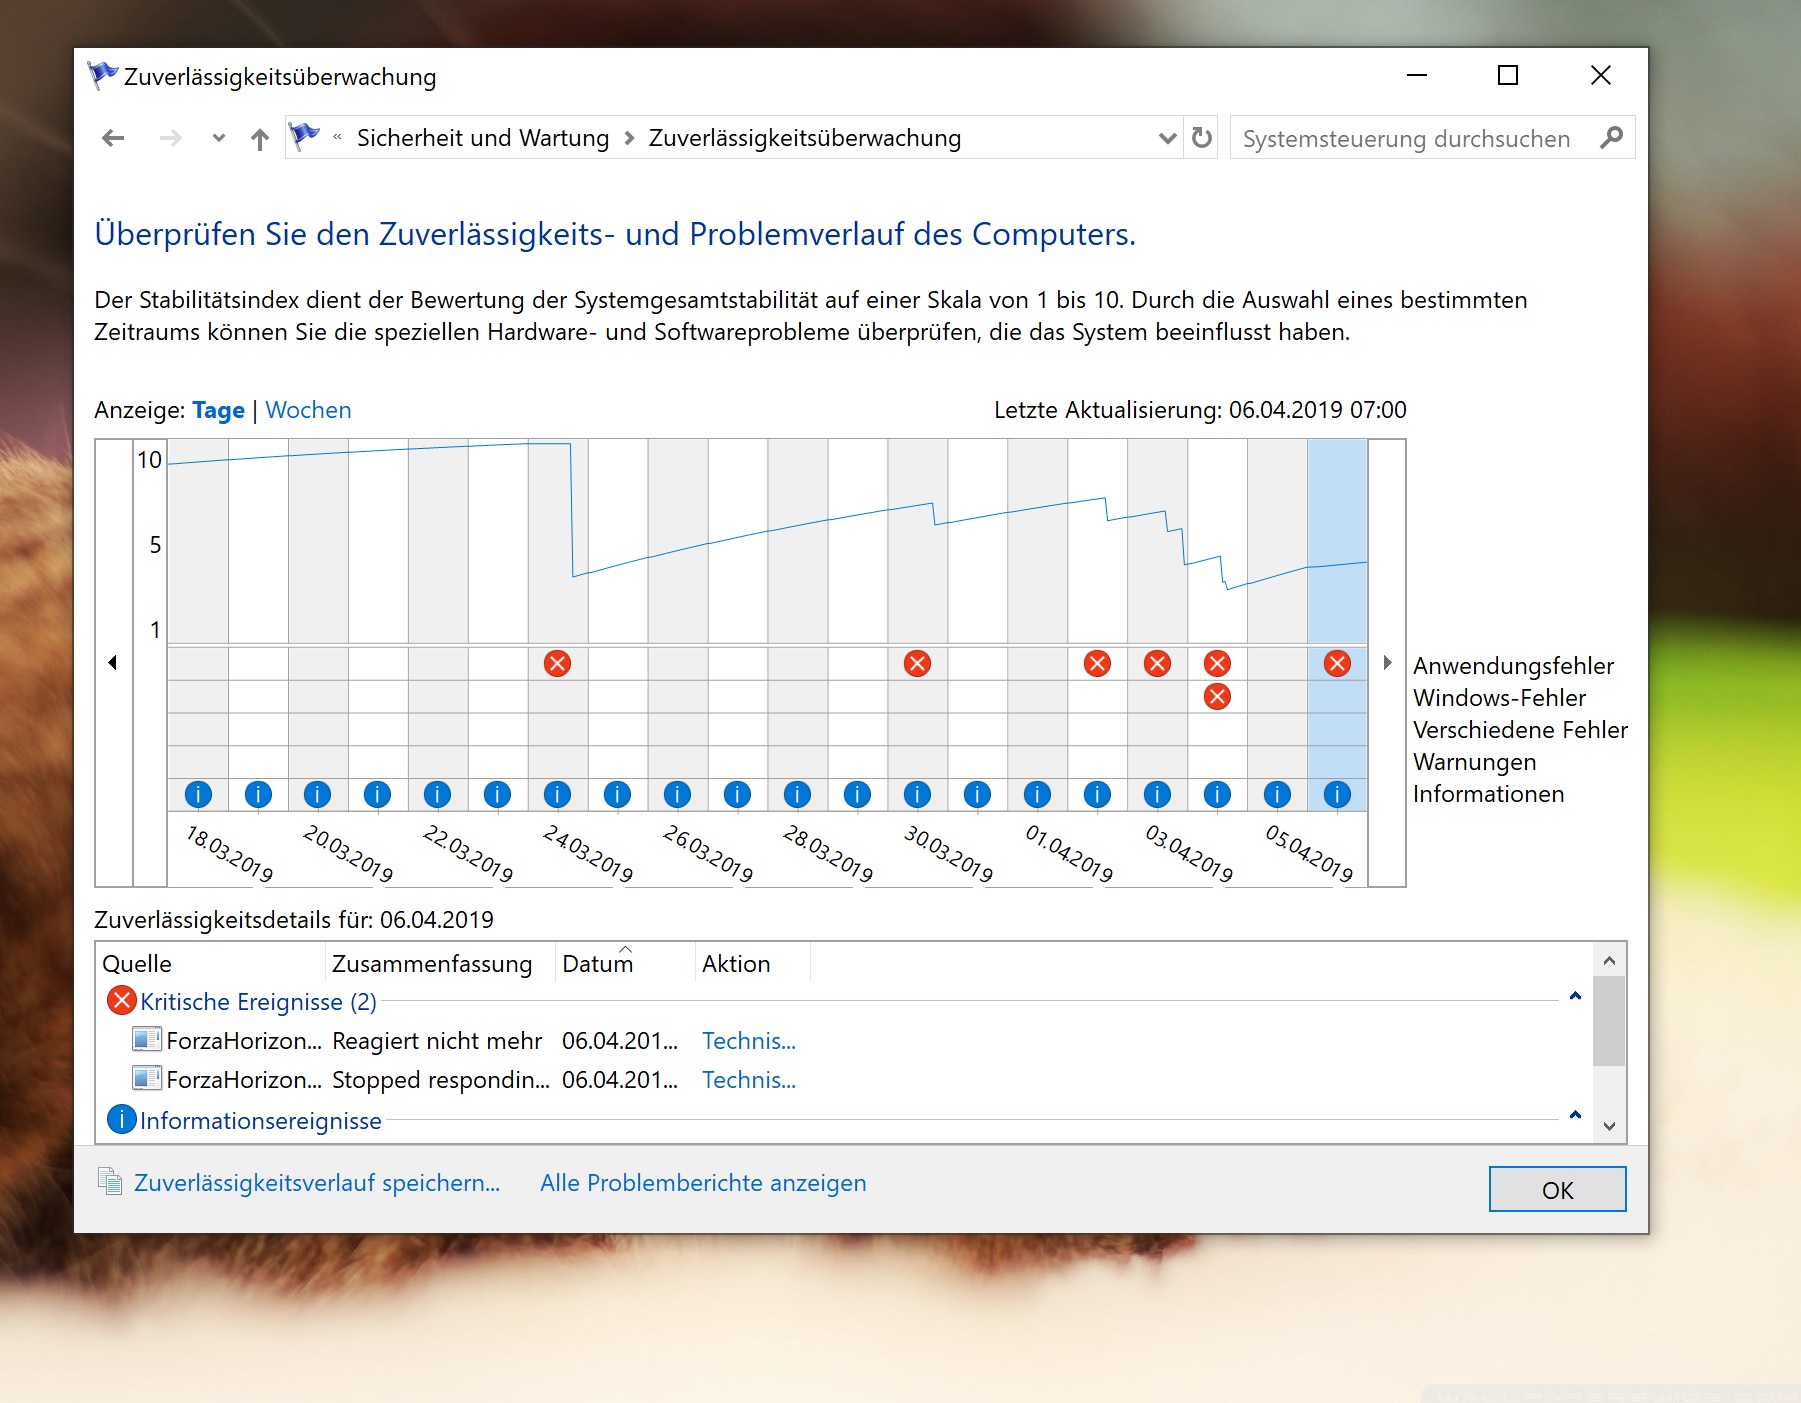
Task: Select the Windows-Fehler icon for 04.04.2019
Action: (1217, 696)
